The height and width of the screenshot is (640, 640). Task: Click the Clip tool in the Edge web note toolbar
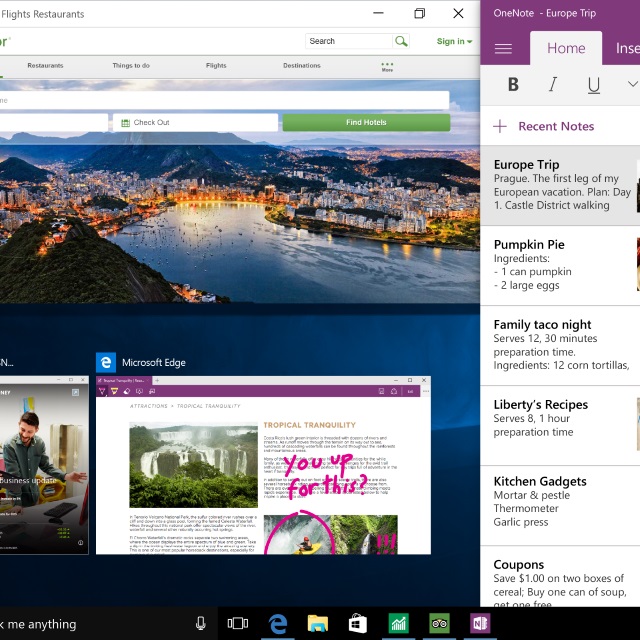click(152, 391)
